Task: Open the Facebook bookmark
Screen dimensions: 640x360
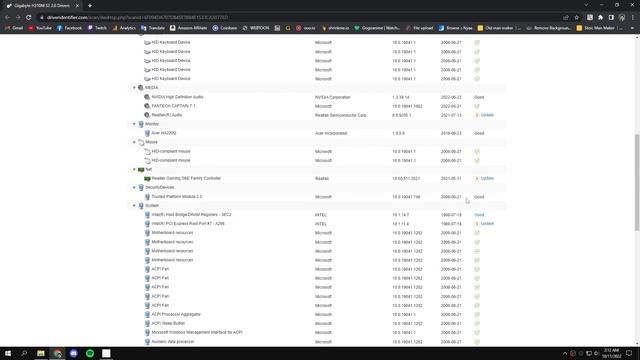Action: [x=69, y=28]
